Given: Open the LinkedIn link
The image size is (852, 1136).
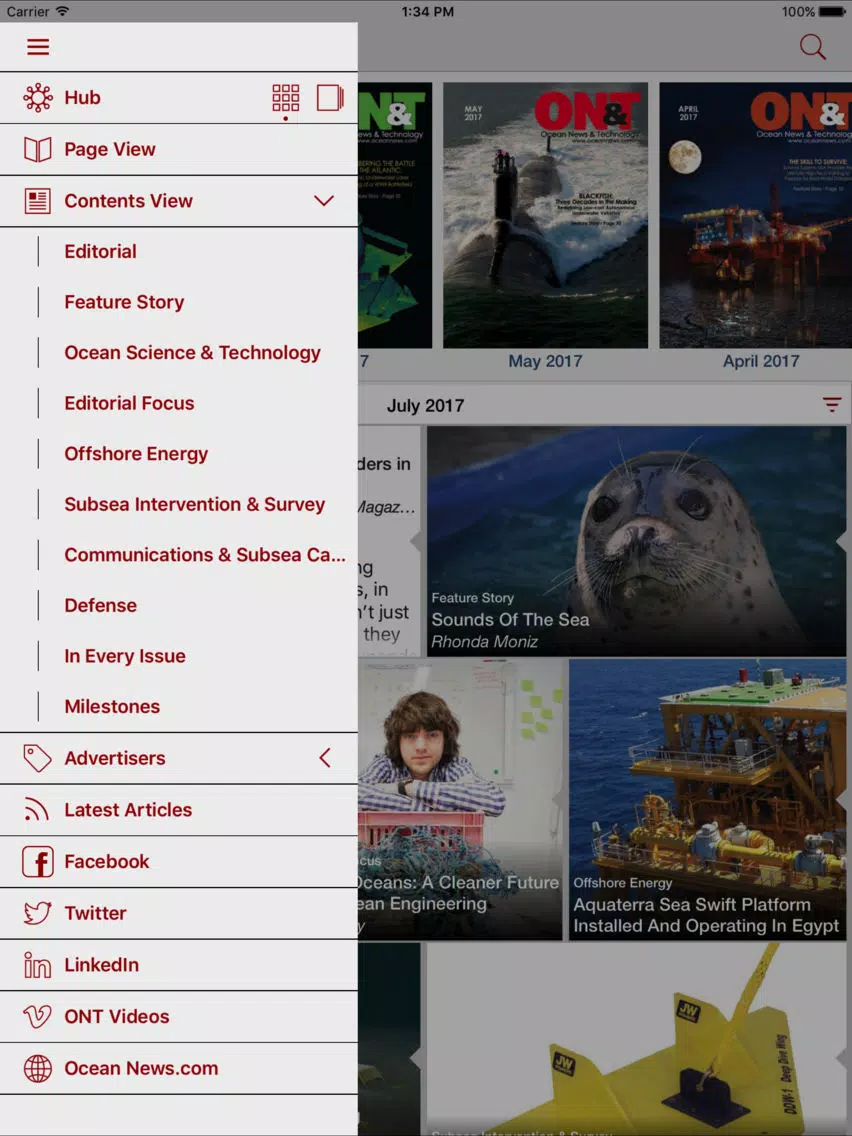Looking at the screenshot, I should point(179,965).
